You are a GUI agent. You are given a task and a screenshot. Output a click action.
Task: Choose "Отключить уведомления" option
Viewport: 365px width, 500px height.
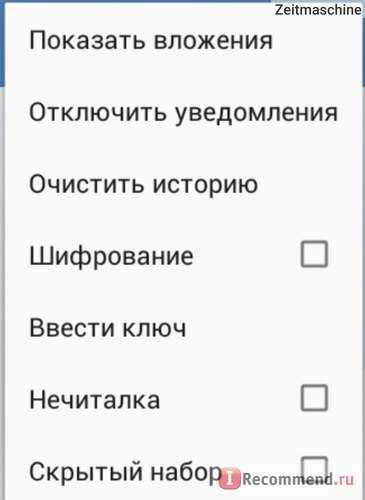[183, 112]
